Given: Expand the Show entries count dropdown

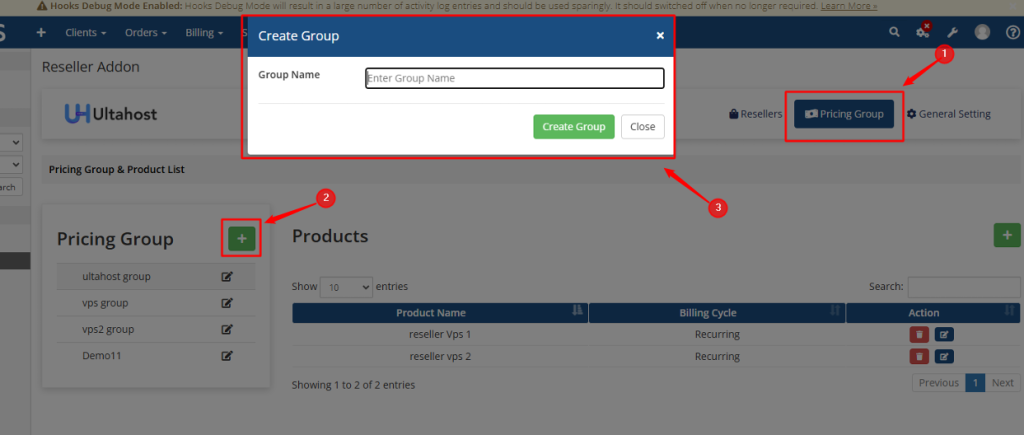Looking at the screenshot, I should [x=346, y=287].
